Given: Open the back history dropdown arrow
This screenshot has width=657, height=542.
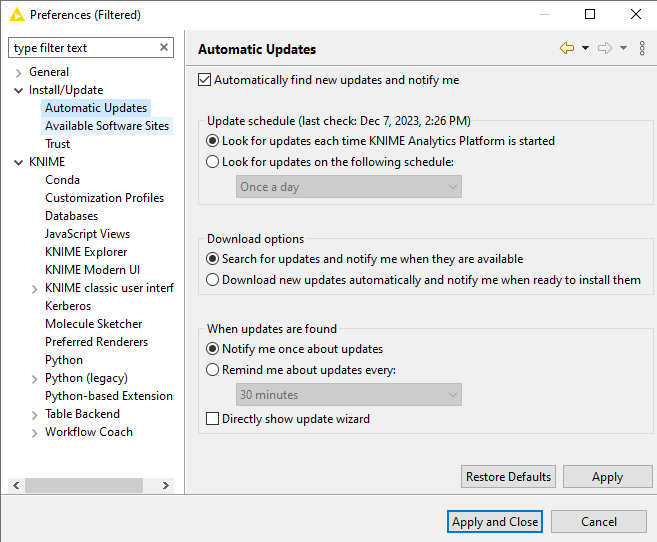Looking at the screenshot, I should (585, 48).
